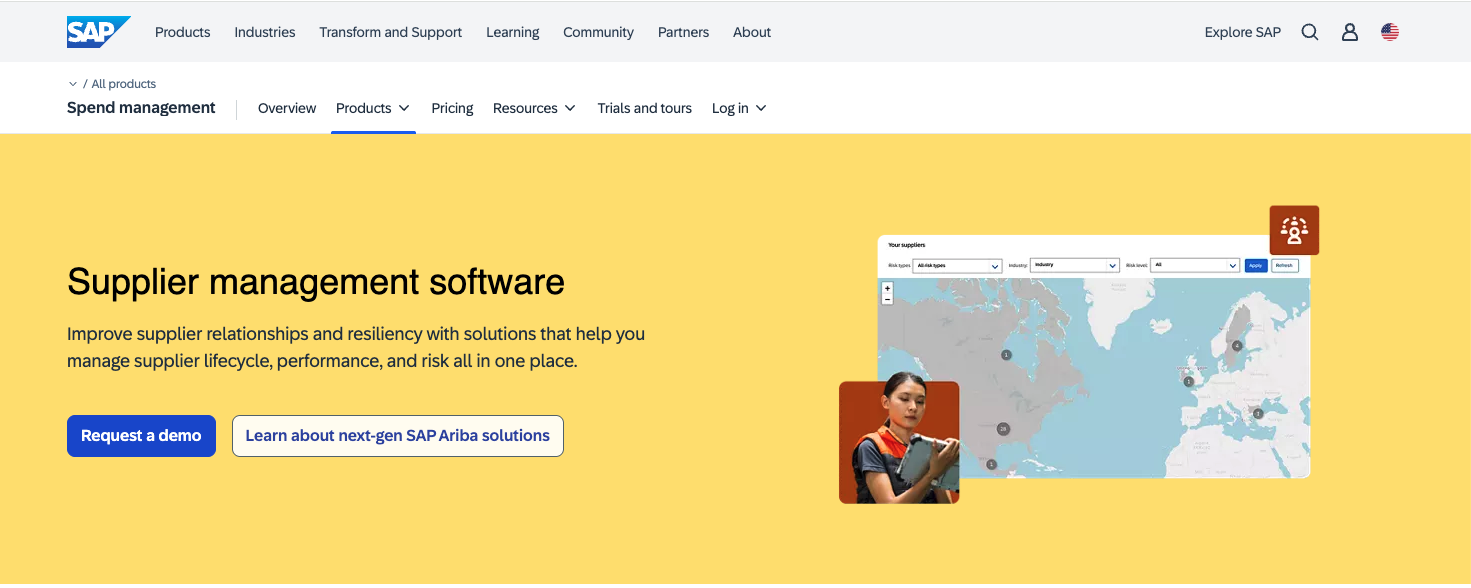Collapse the breadcrumb chevron before All products
The width and height of the screenshot is (1471, 588).
click(73, 84)
